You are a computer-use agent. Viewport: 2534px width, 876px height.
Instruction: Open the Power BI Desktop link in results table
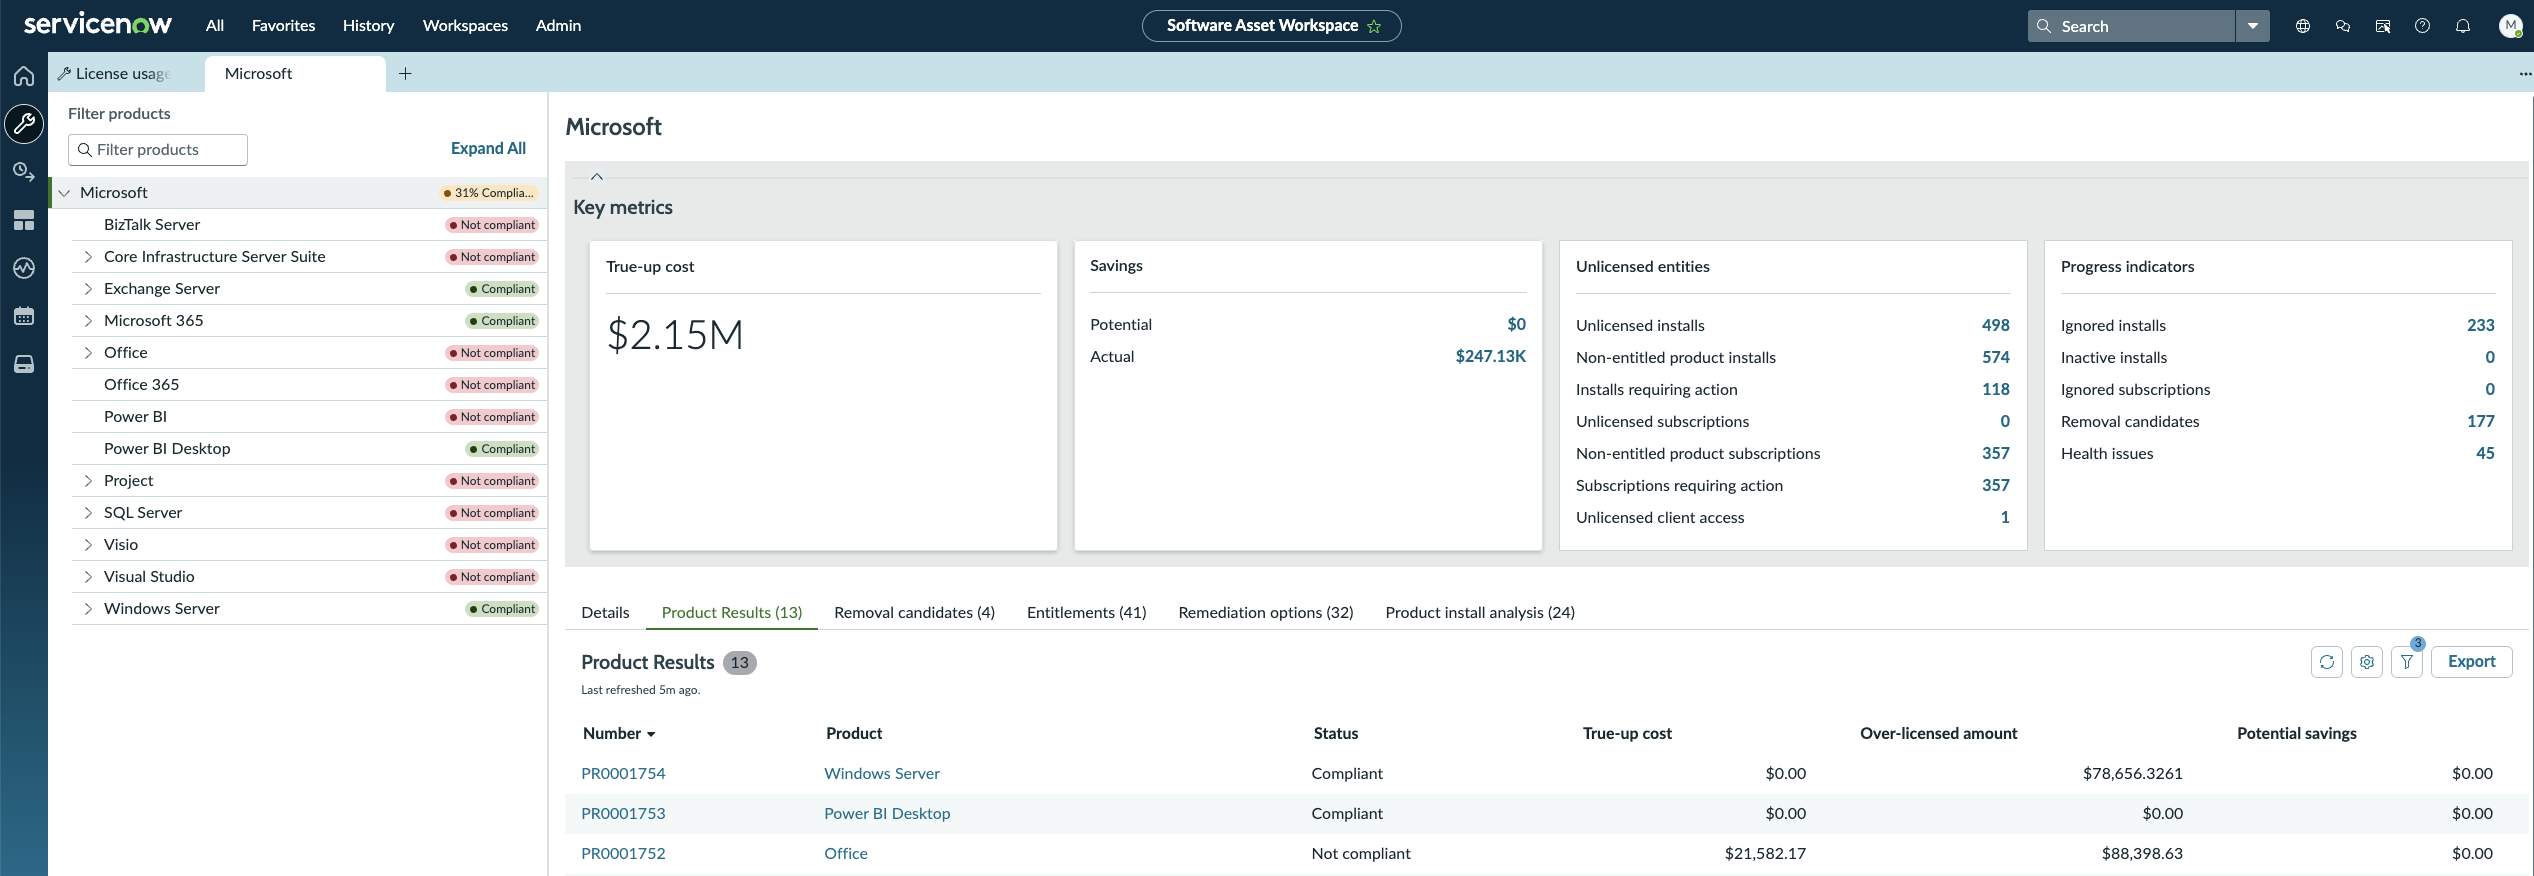[x=887, y=813]
